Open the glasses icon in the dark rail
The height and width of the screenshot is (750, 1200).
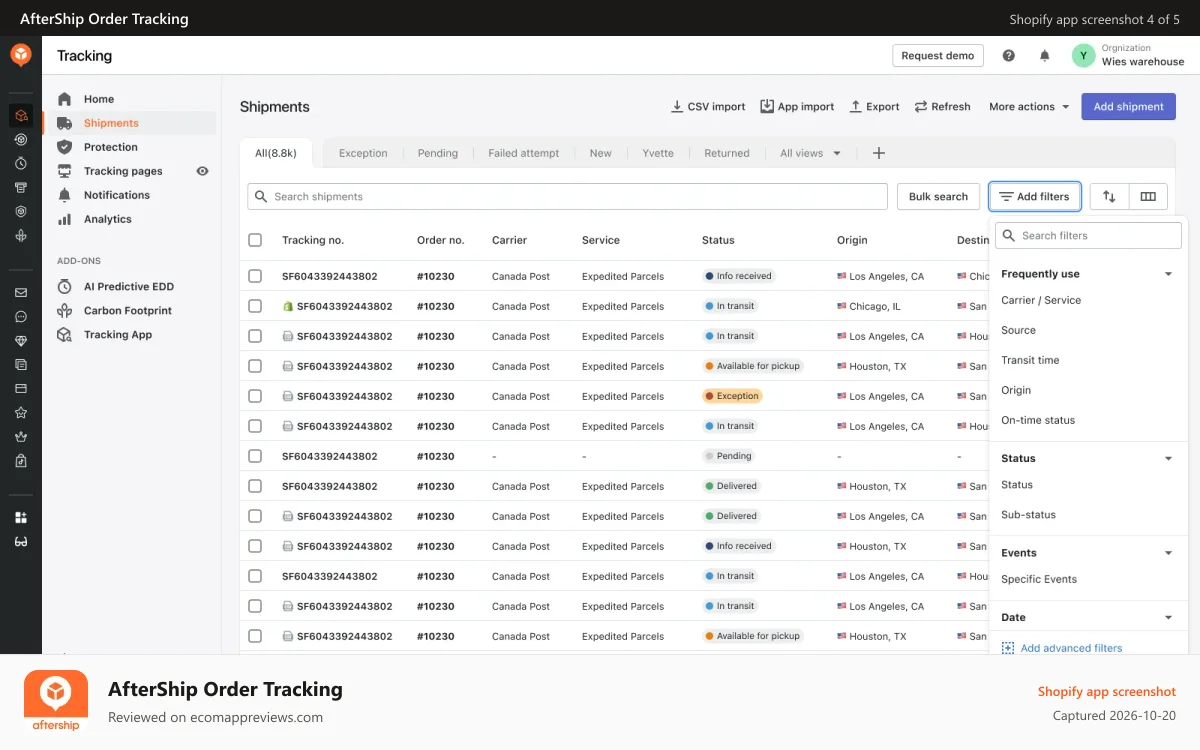(21, 541)
